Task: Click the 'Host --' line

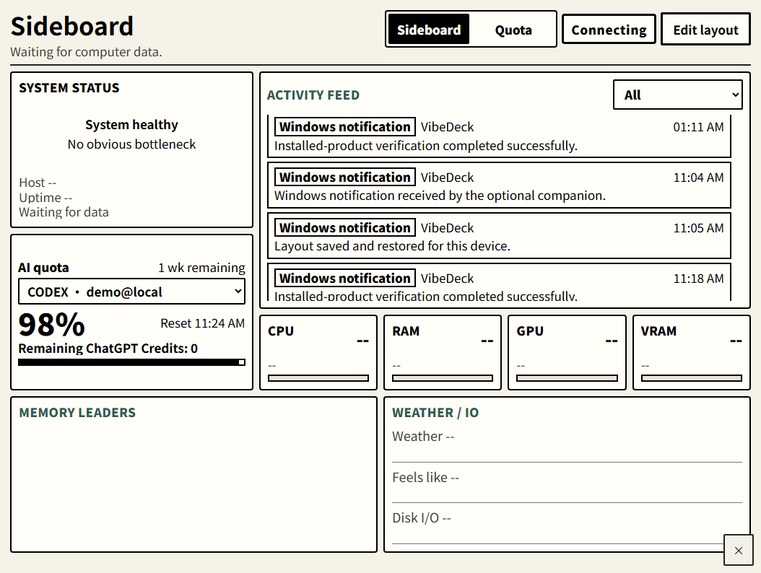Action: 37,182
